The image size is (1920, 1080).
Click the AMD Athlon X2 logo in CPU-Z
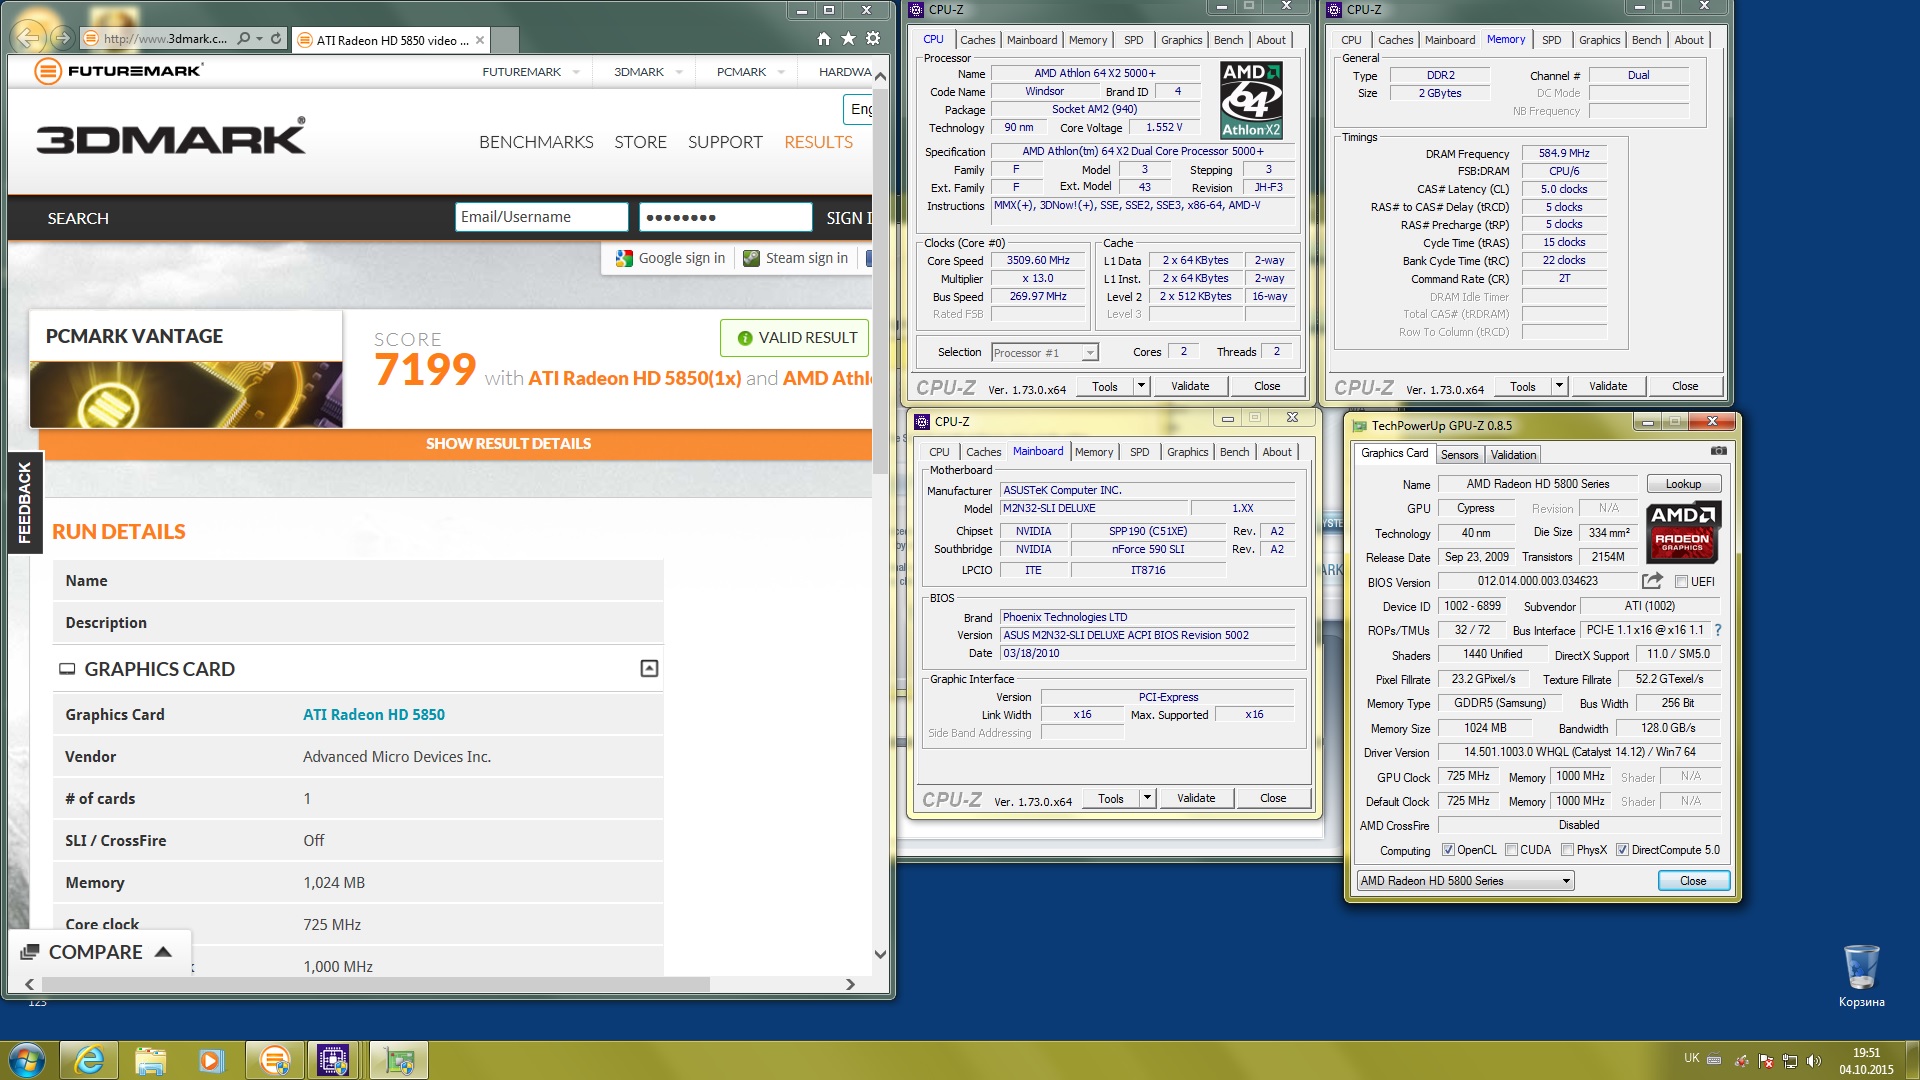pyautogui.click(x=1251, y=100)
